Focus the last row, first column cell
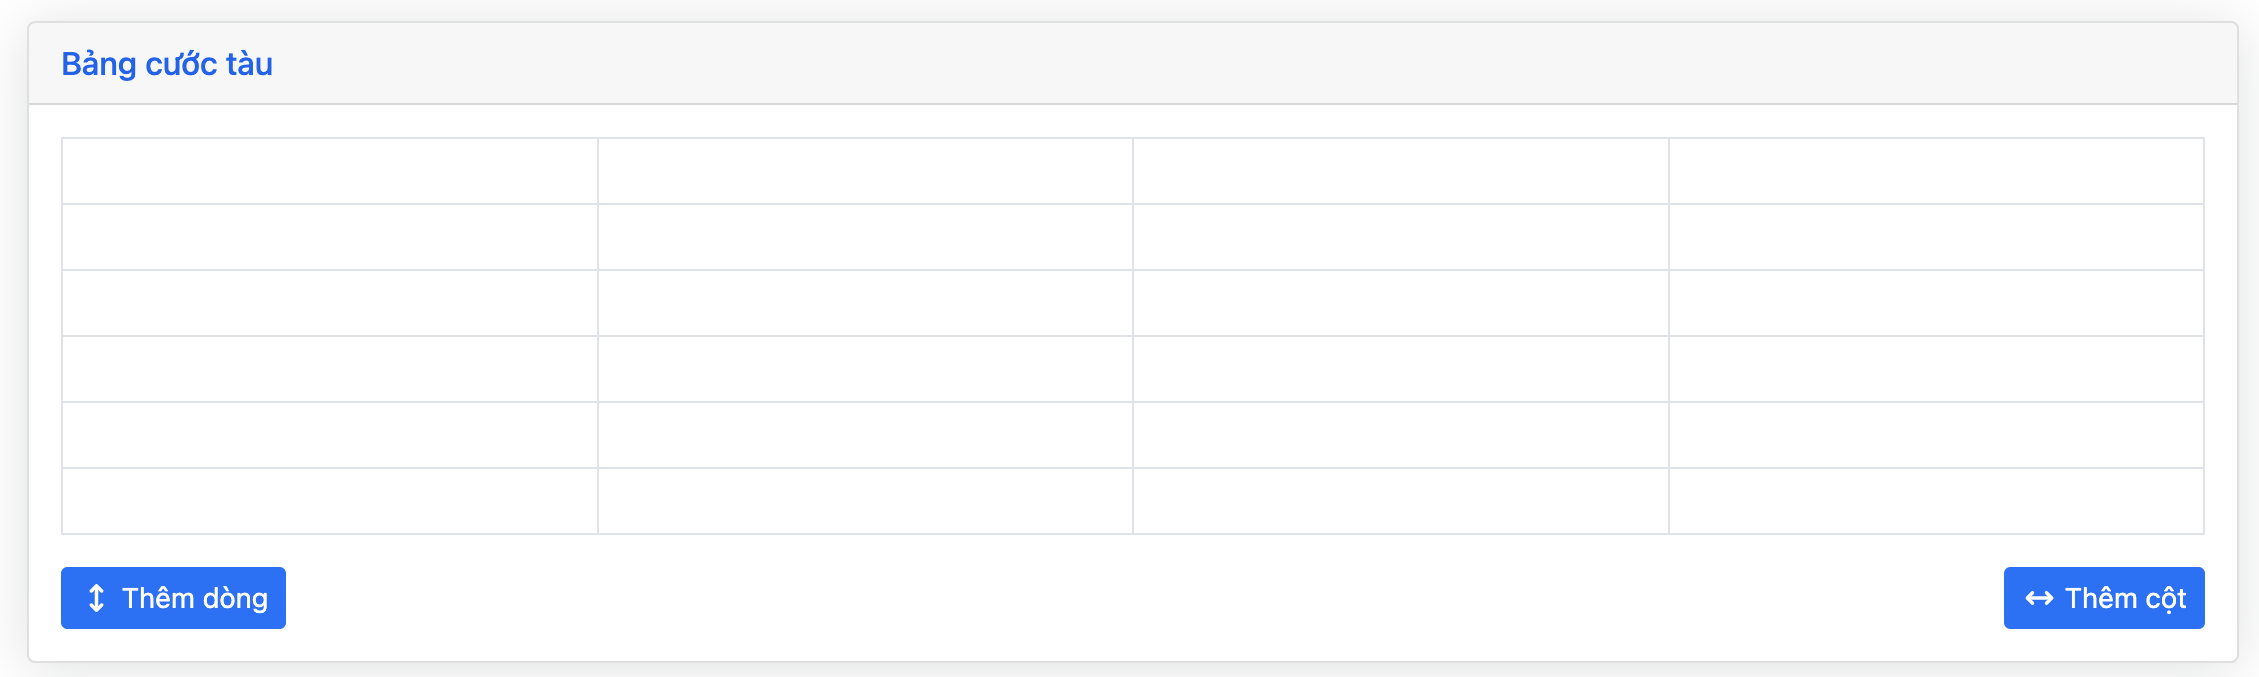Viewport: 2259px width, 677px height. 330,501
